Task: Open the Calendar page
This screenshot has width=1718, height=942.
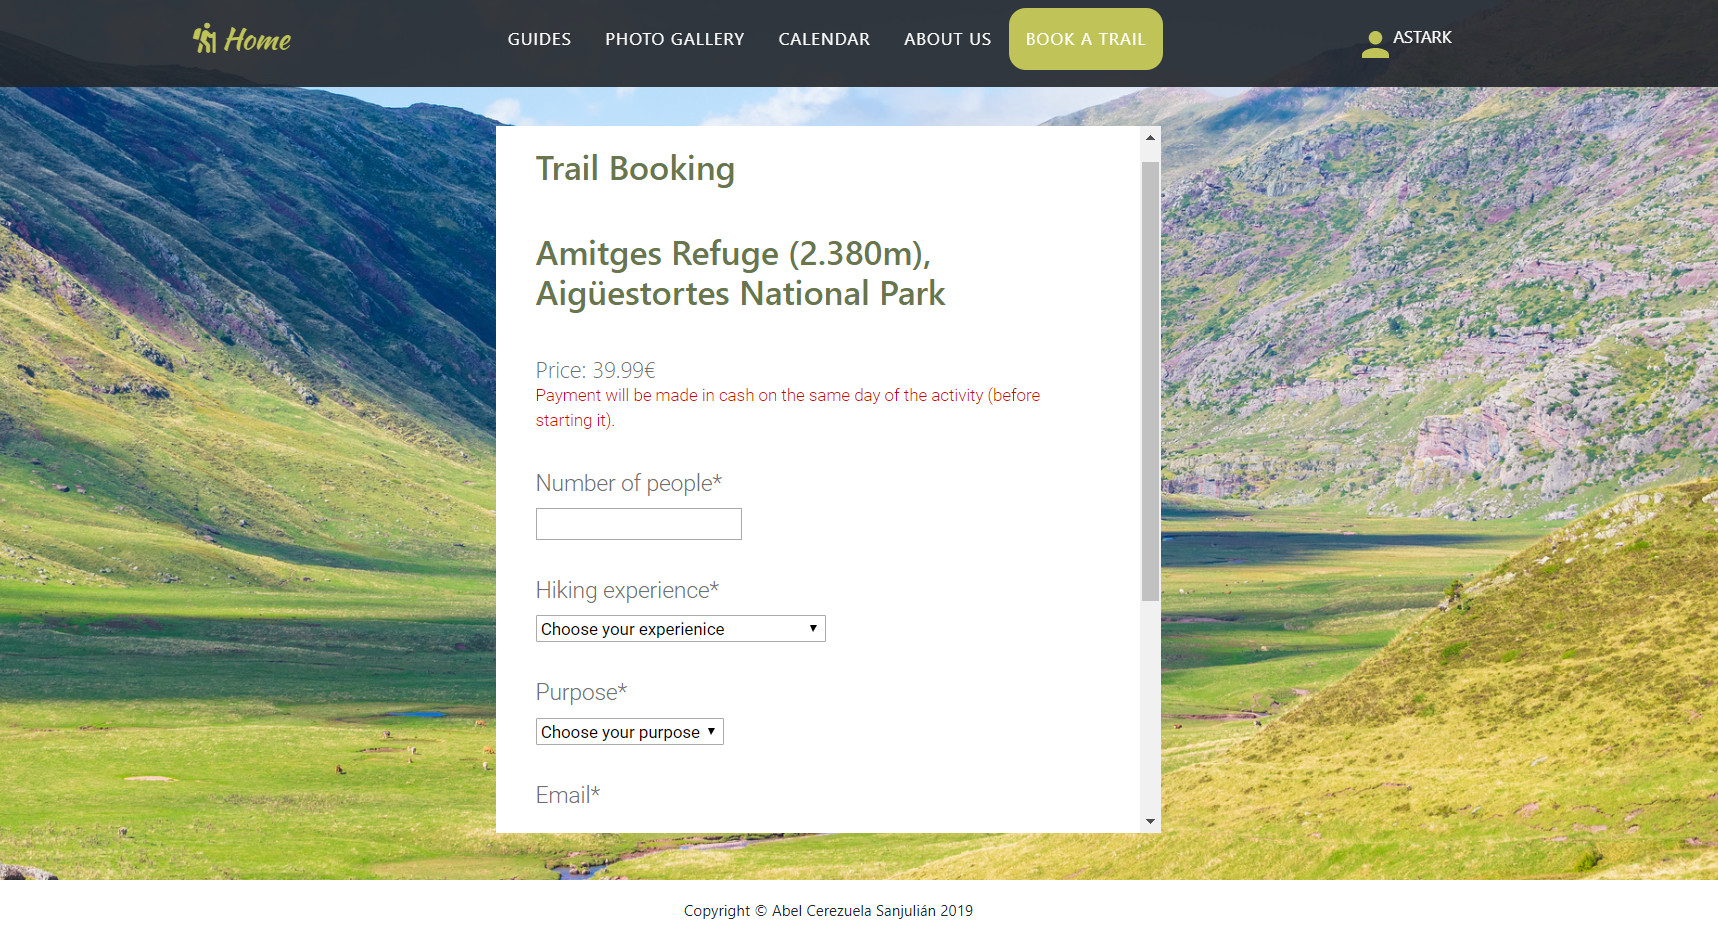Action: tap(824, 39)
